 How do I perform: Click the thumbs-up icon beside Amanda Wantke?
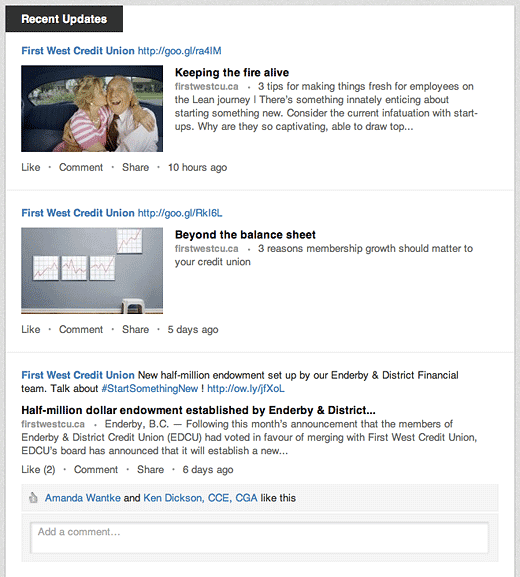33,498
